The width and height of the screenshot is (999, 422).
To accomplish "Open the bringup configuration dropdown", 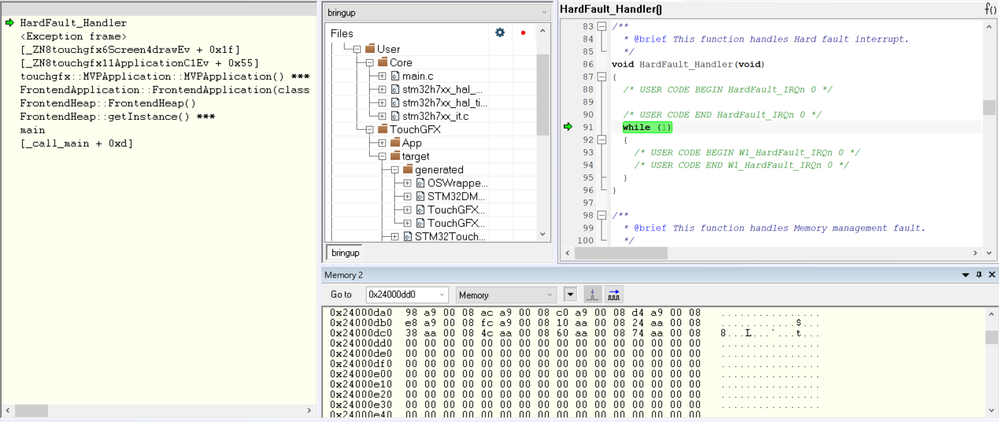I will pos(543,13).
